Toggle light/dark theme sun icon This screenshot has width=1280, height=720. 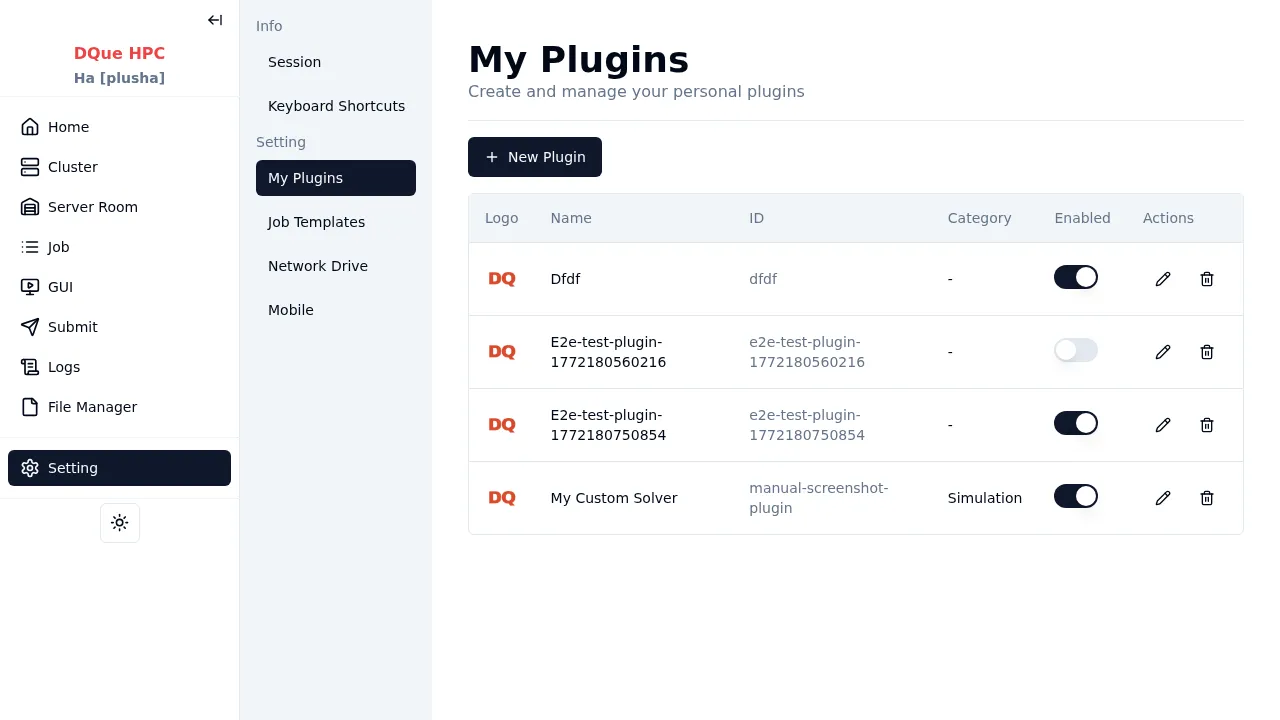[x=120, y=523]
